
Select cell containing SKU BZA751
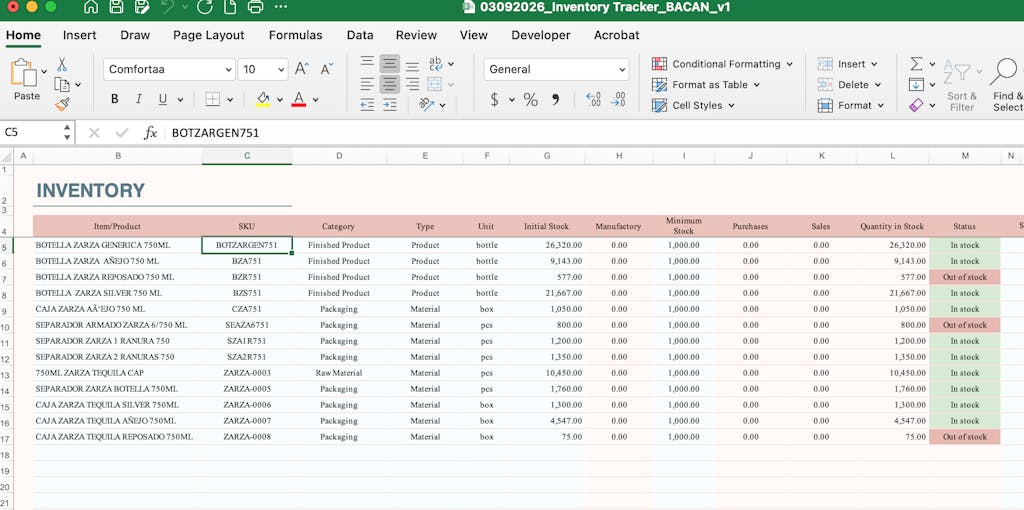click(246, 261)
